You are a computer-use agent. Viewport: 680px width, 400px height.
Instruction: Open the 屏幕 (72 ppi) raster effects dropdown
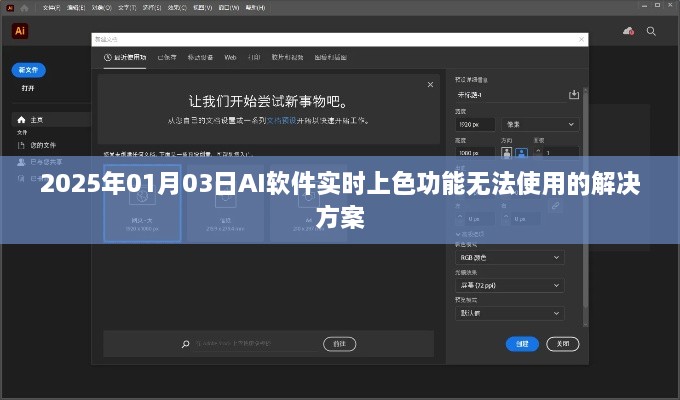pyautogui.click(x=510, y=285)
